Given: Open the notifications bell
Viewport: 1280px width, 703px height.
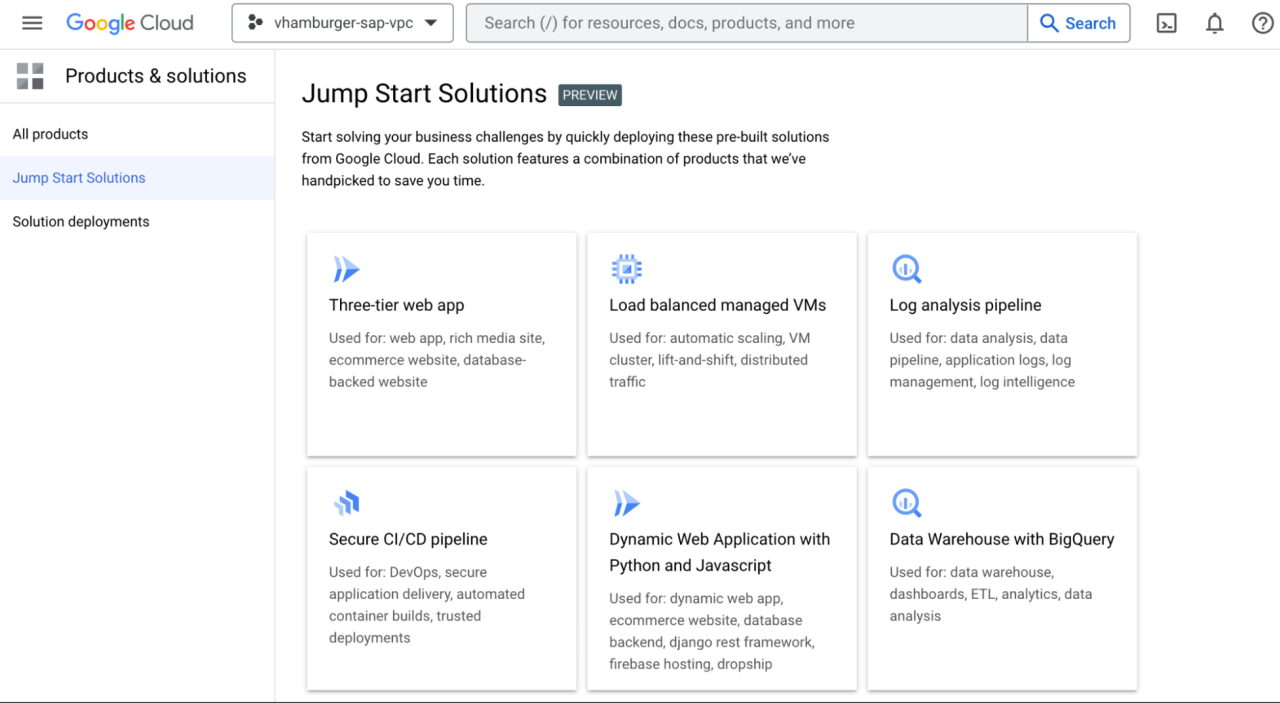Looking at the screenshot, I should click(1214, 22).
